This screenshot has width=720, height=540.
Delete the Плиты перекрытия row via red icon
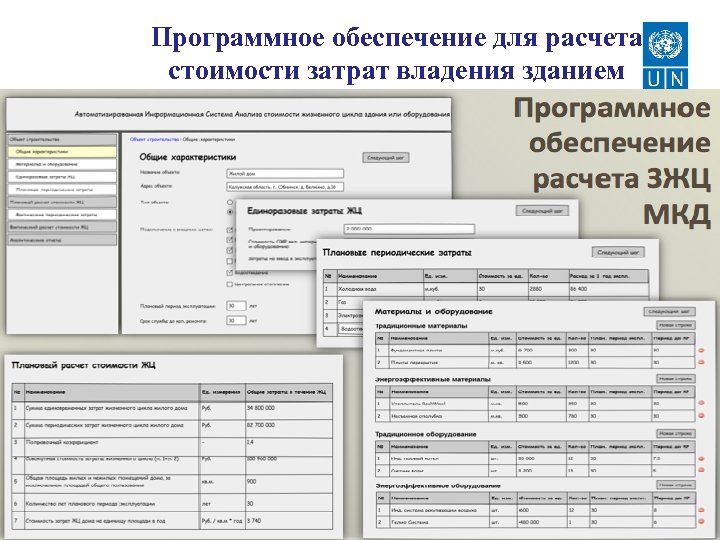701,362
